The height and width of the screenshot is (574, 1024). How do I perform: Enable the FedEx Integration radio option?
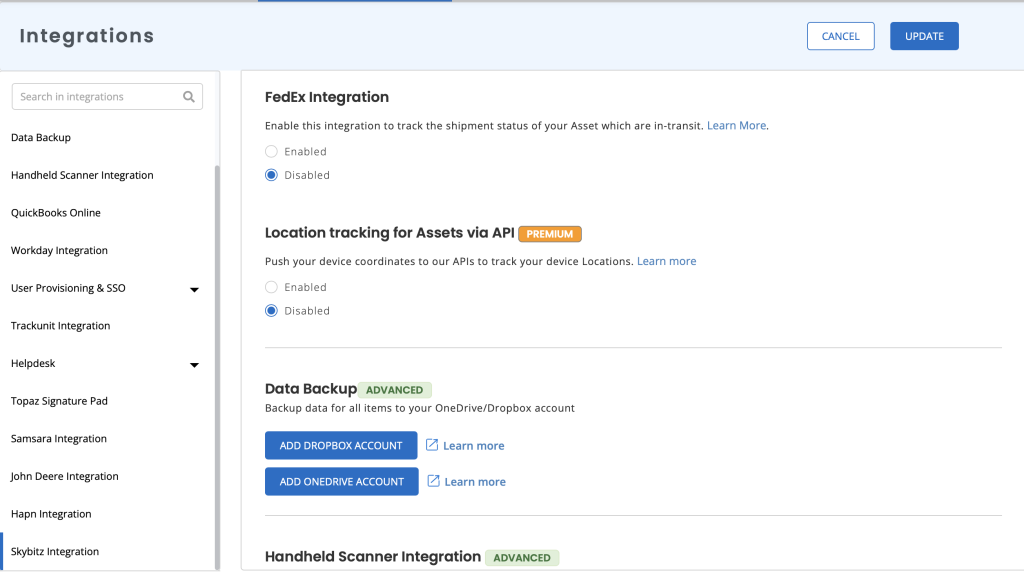271,151
